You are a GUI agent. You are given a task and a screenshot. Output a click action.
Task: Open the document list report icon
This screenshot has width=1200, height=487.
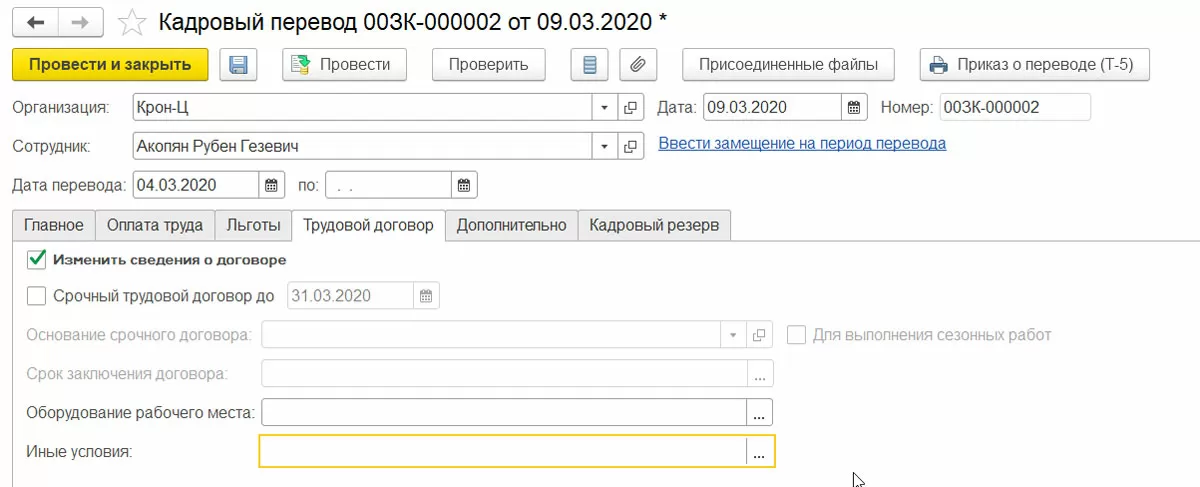pyautogui.click(x=589, y=65)
